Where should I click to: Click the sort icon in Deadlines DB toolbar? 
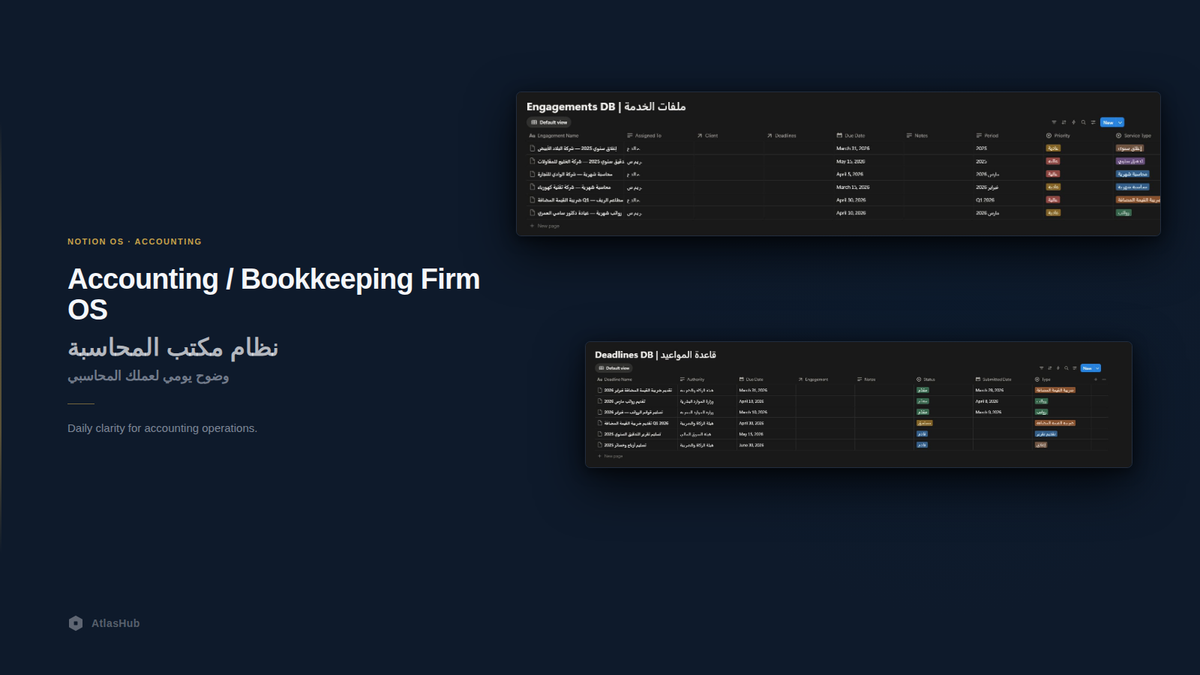click(x=1050, y=368)
